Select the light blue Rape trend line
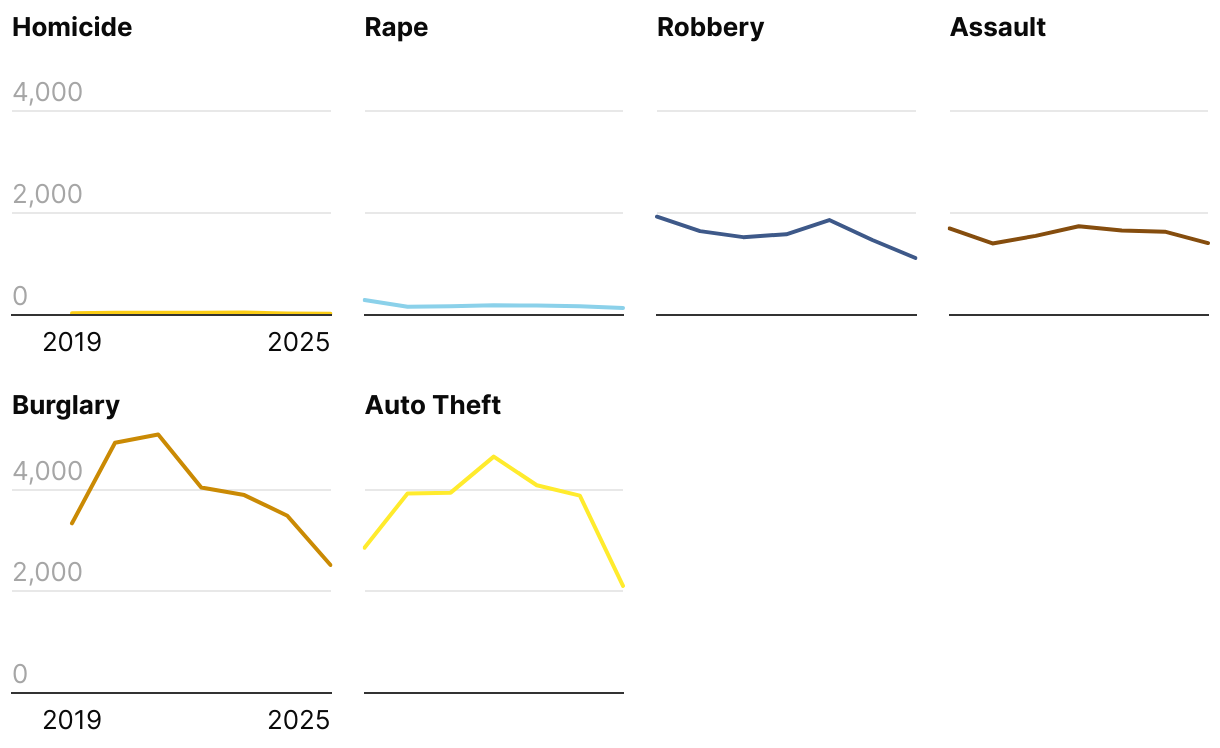 [494, 305]
